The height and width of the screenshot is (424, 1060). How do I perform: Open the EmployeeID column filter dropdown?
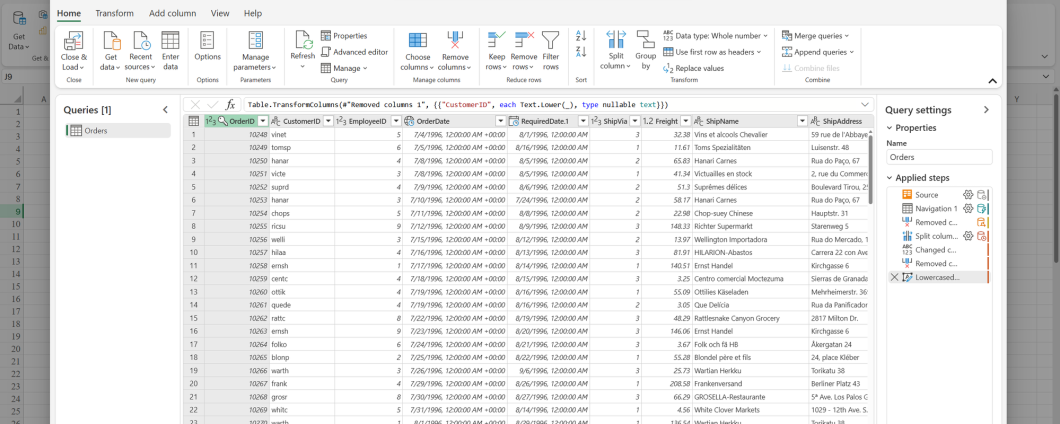(x=395, y=121)
